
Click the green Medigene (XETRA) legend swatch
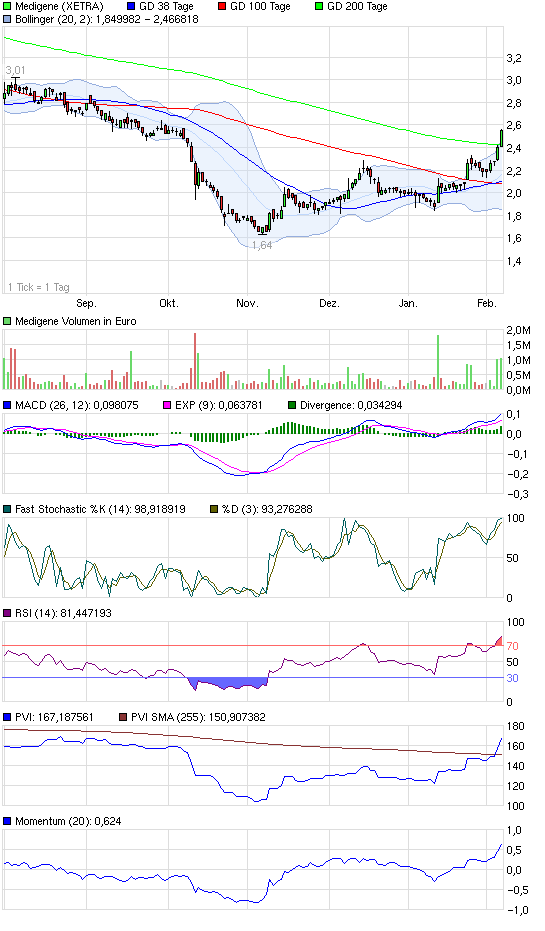[7, 7]
